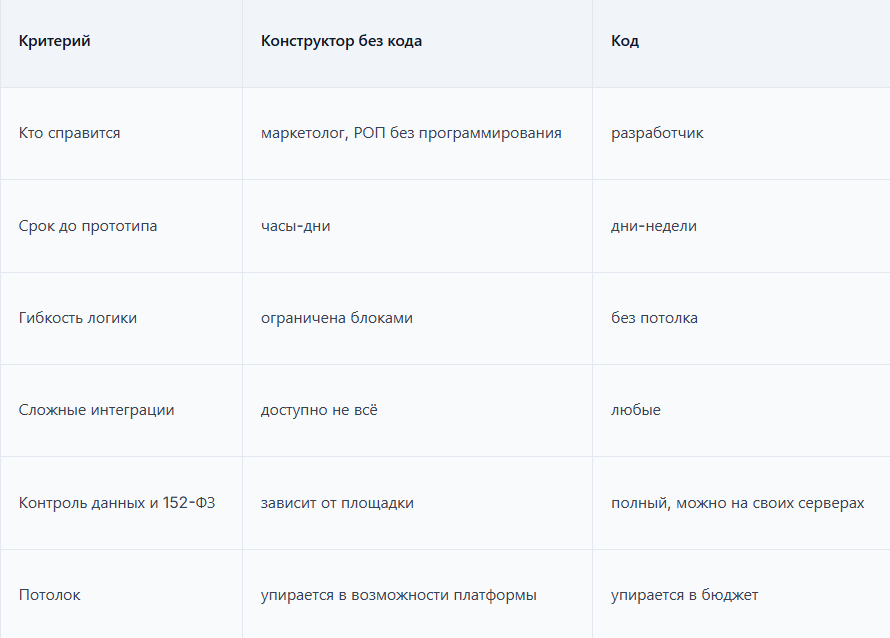This screenshot has width=890, height=638.
Task: Click the 'зависит от площадки' cell
Action: point(337,503)
